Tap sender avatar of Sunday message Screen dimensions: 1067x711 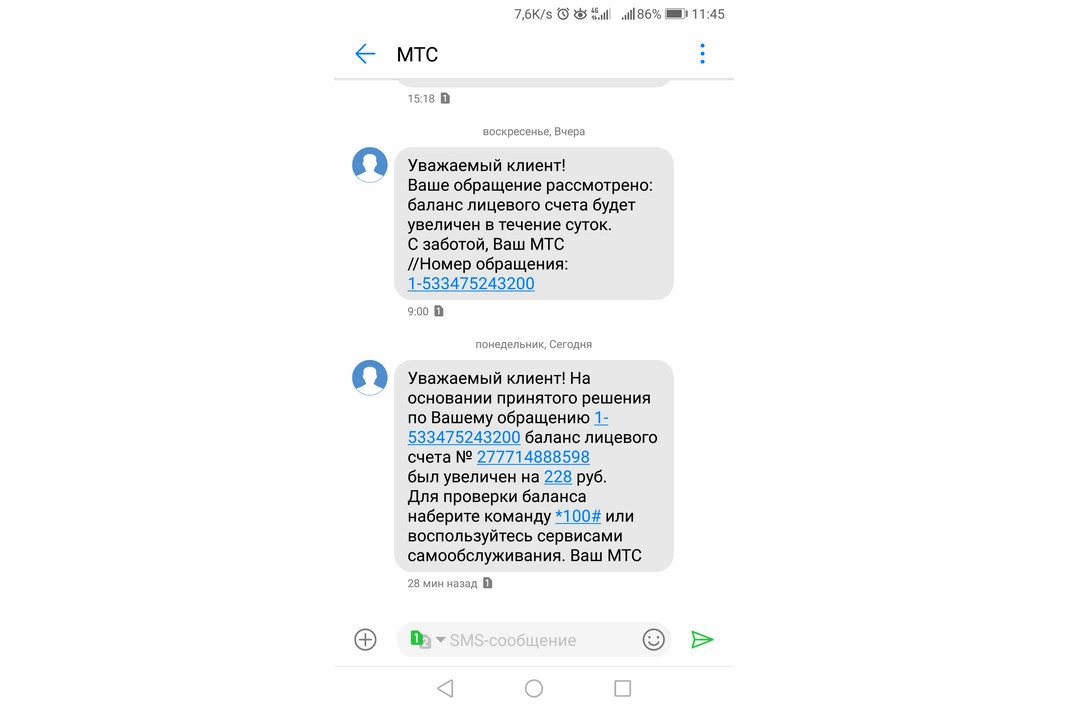click(x=370, y=165)
